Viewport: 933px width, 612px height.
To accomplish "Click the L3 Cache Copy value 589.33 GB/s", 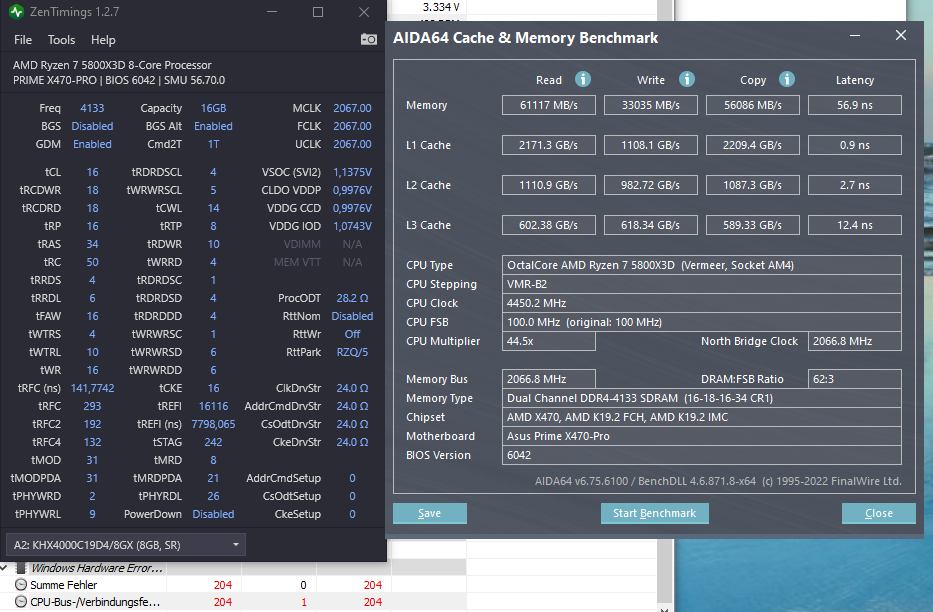I will [753, 225].
